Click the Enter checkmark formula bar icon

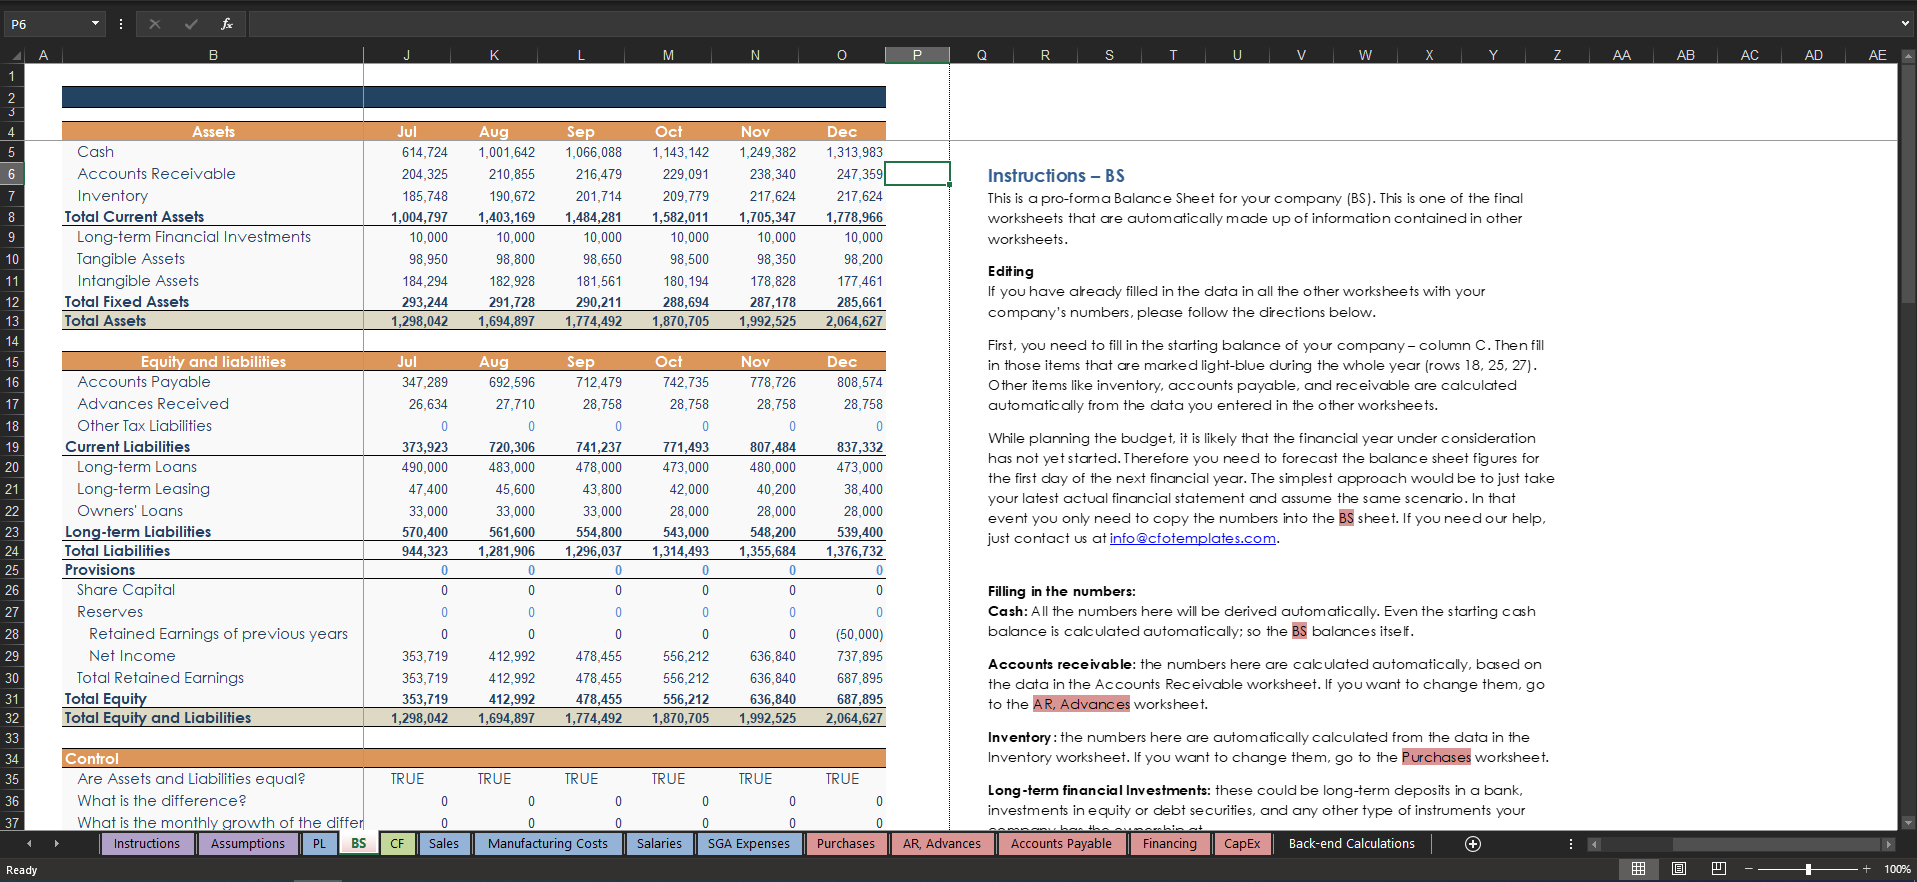pos(191,24)
